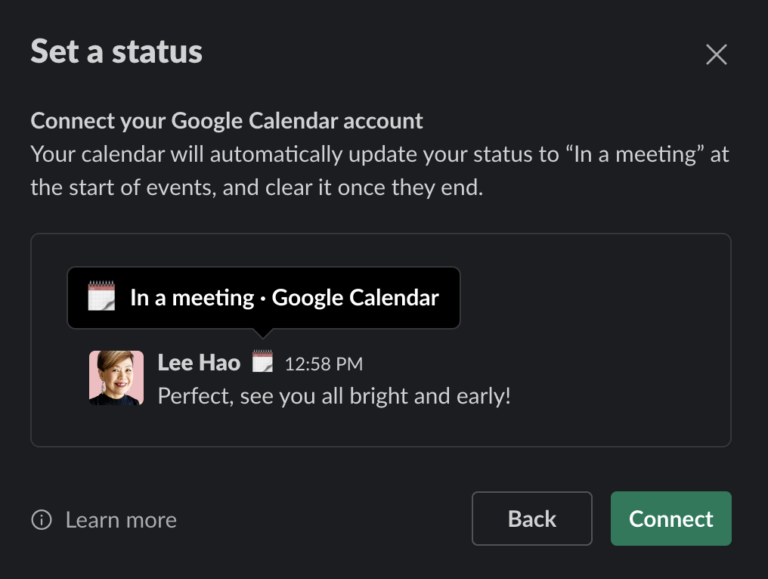Close the Set a status dialog

(x=716, y=54)
